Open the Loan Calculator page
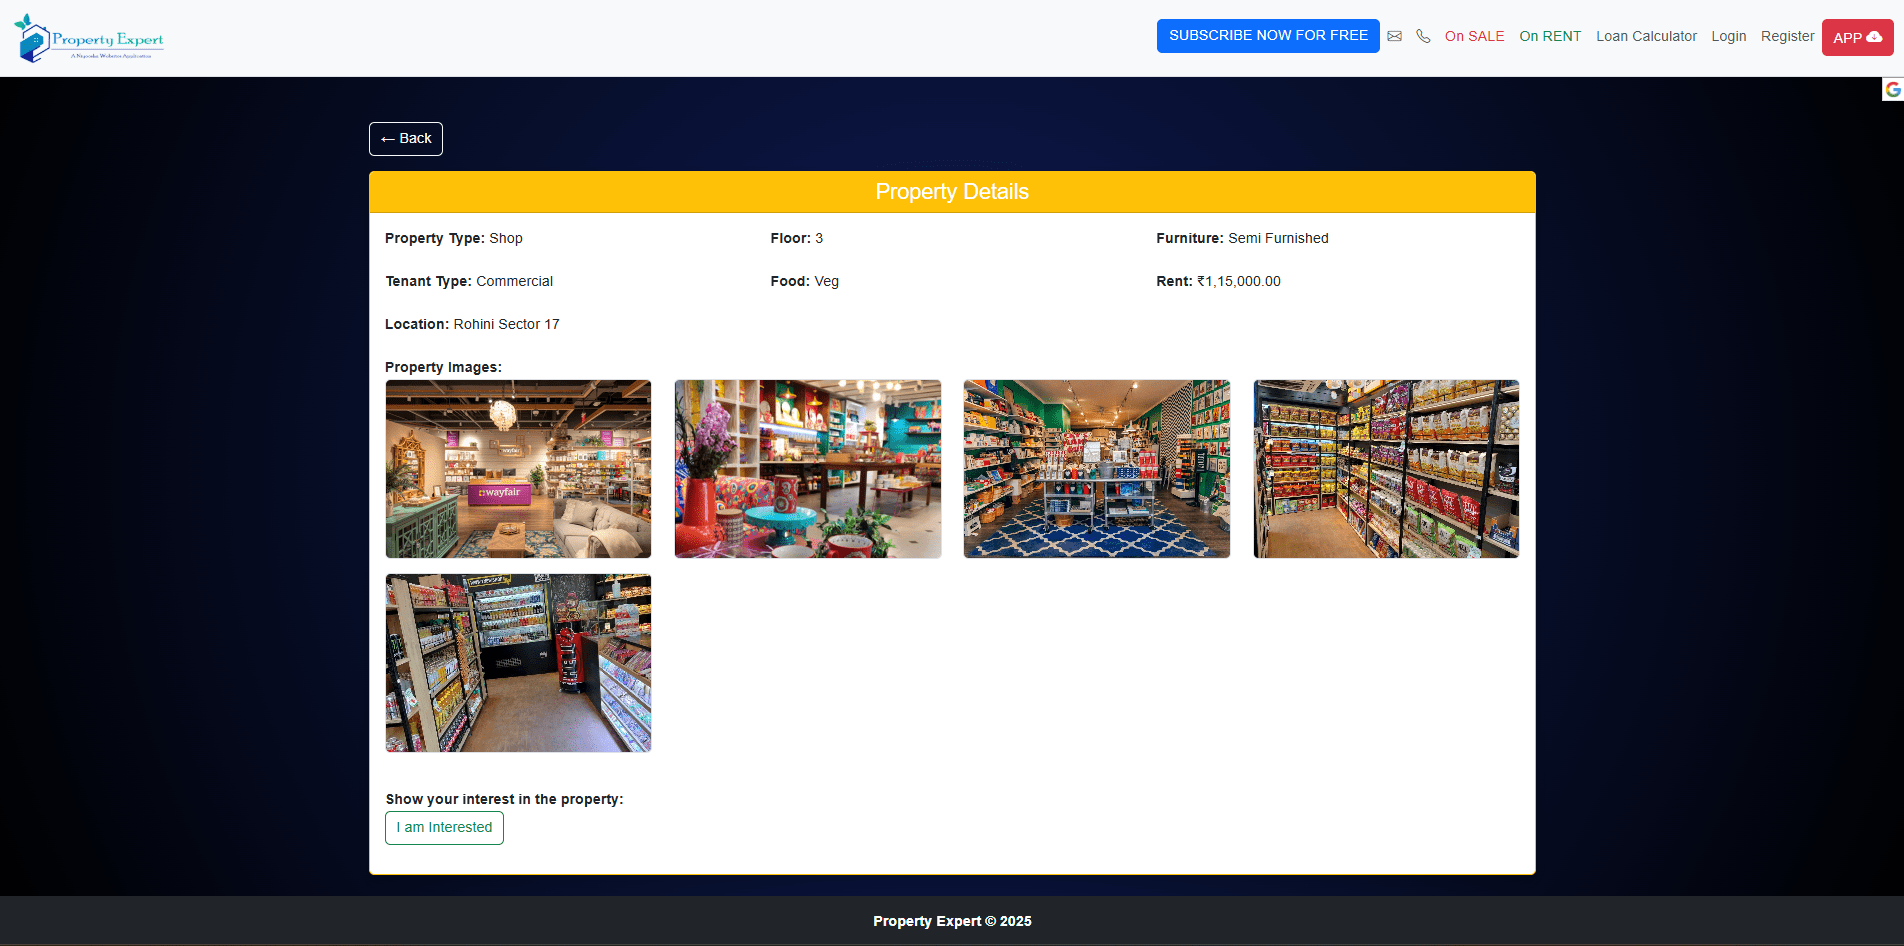Screen dimensions: 1904x946 [x=1646, y=36]
